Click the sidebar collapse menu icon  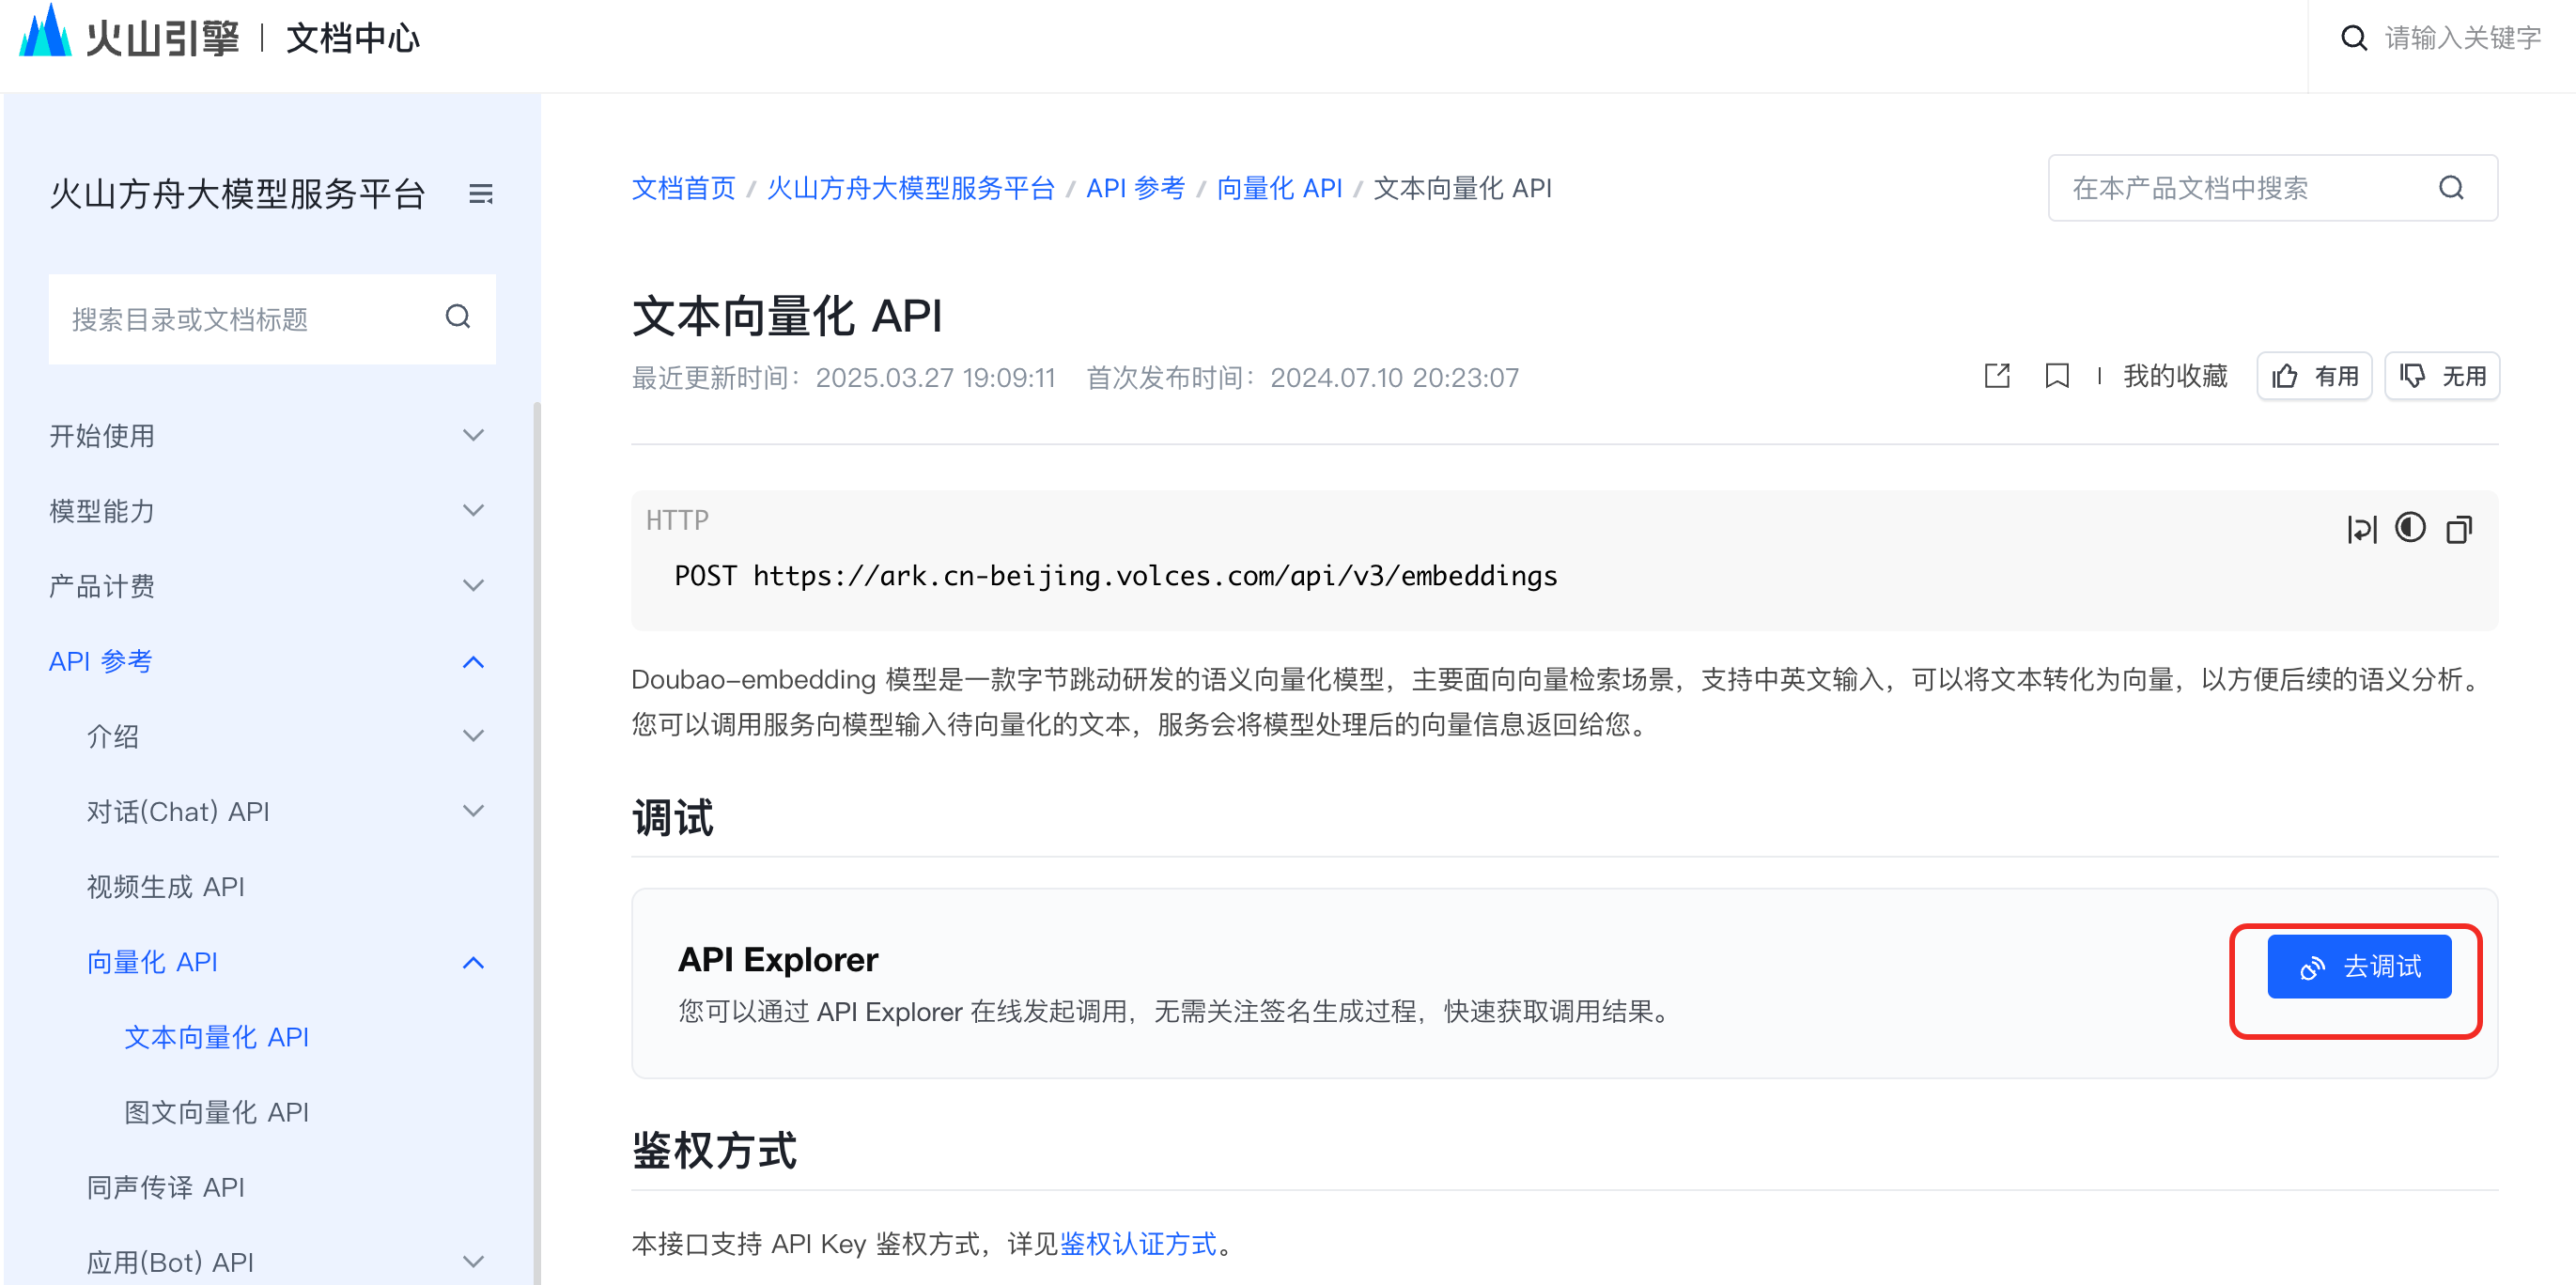tap(481, 194)
